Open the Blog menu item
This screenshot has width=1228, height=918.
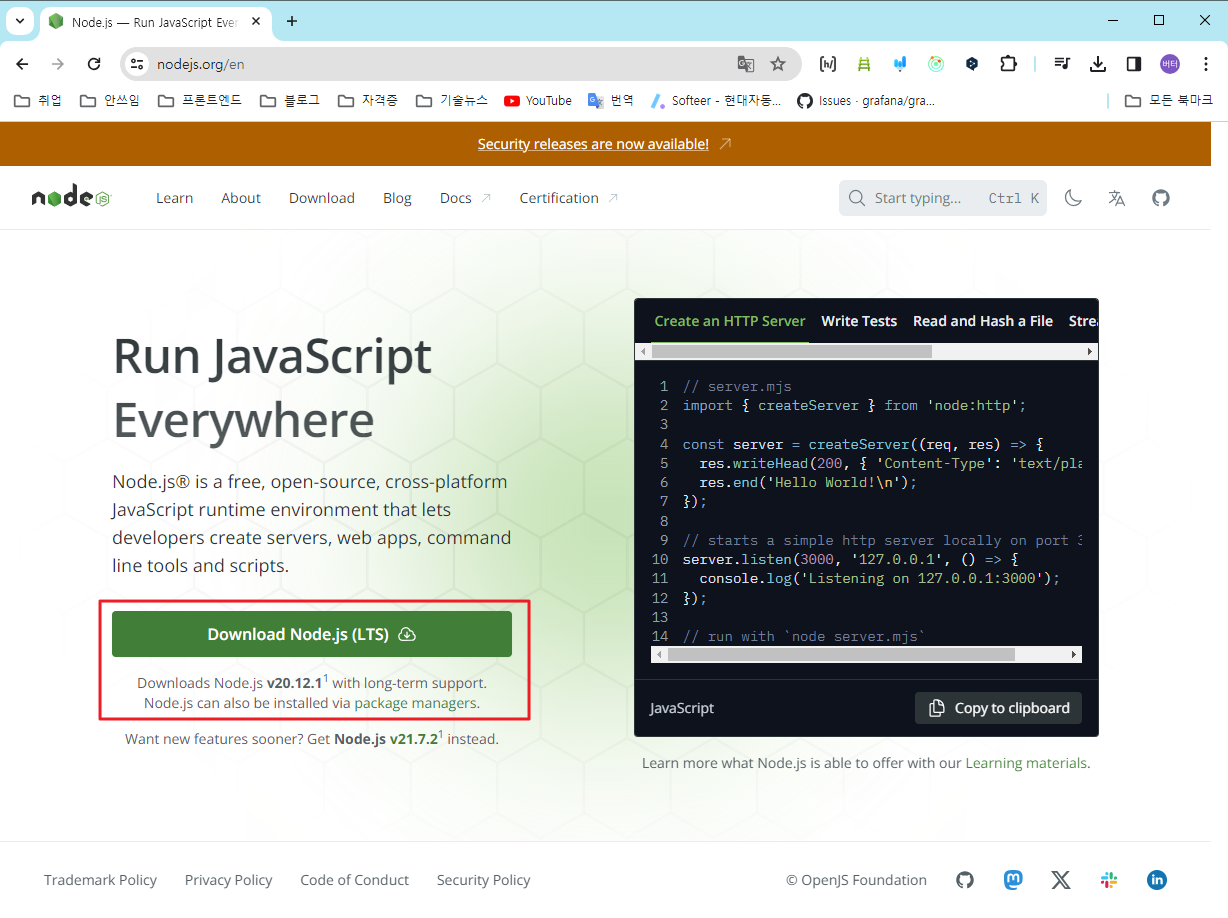tap(397, 198)
